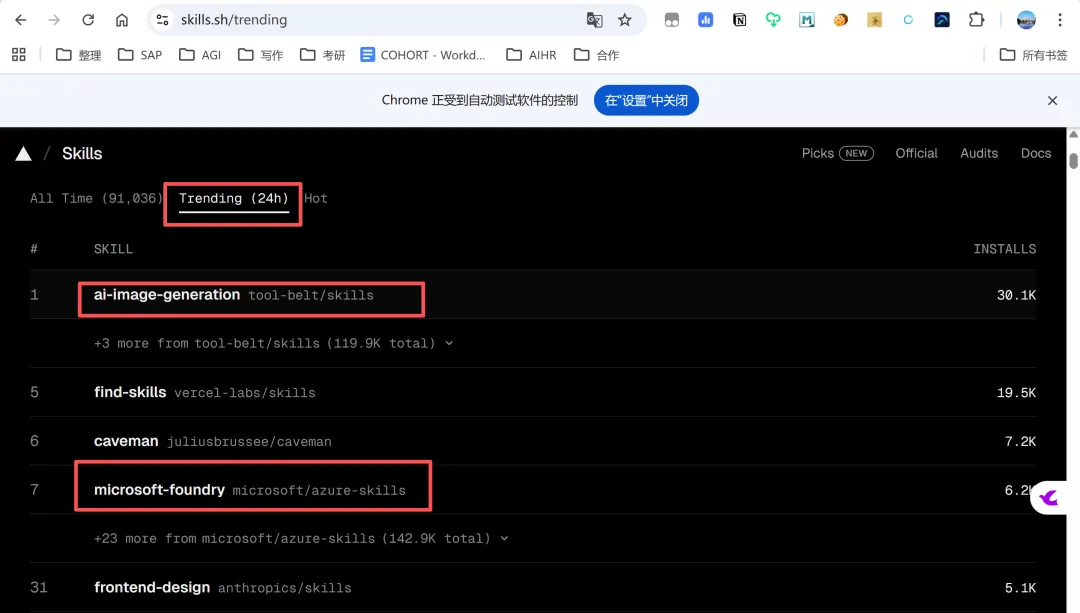Open the Notion extension icon
Image resolution: width=1080 pixels, height=613 pixels.
tap(739, 20)
